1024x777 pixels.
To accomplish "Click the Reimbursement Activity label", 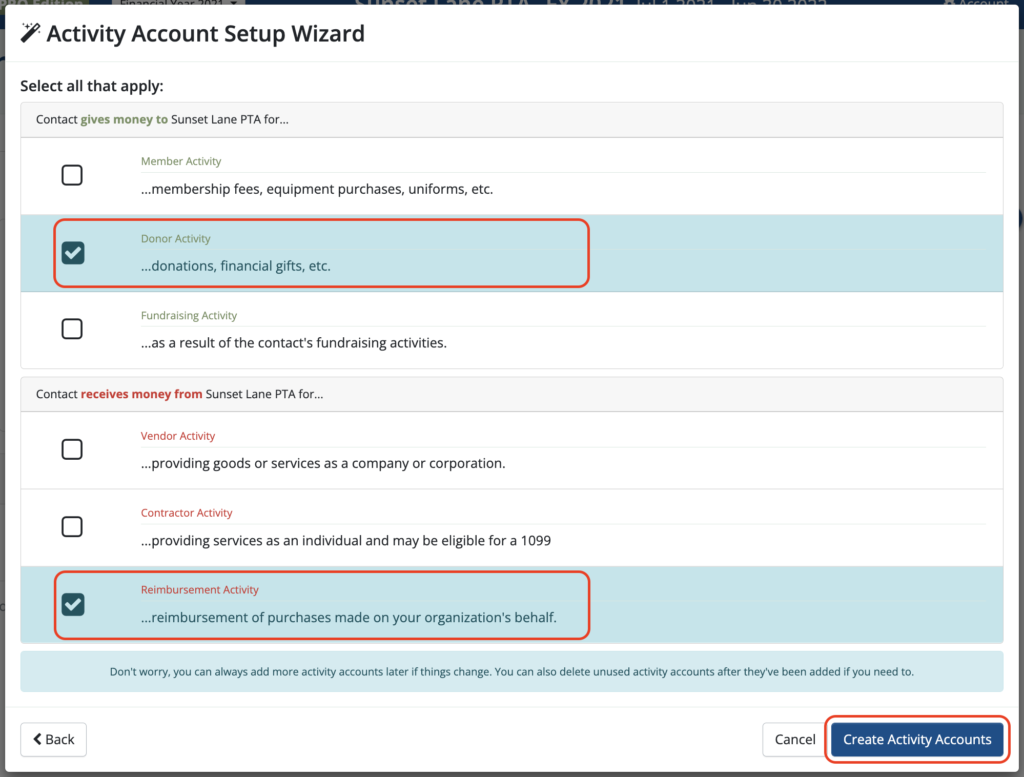I will [x=200, y=590].
